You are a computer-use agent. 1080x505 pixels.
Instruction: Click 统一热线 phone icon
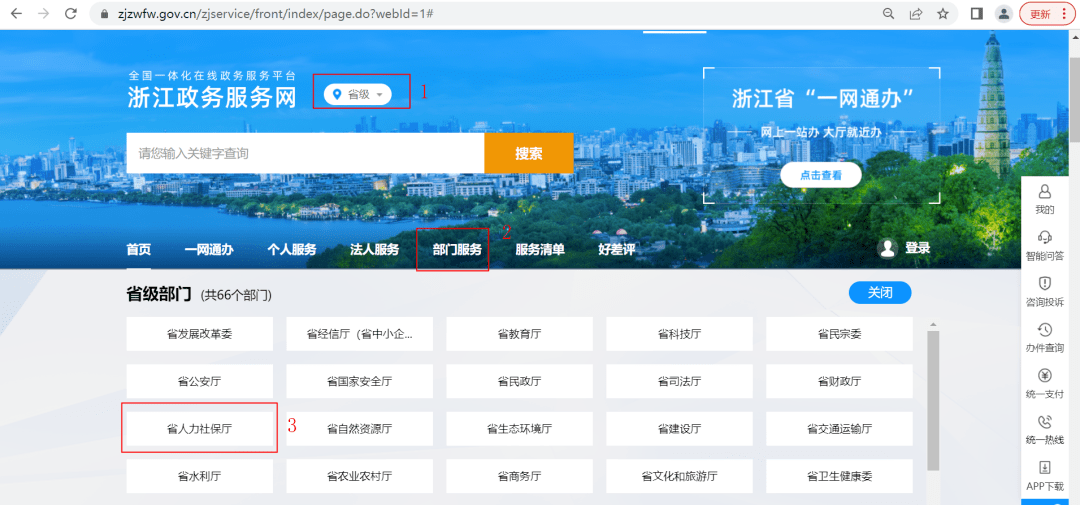(x=1045, y=422)
